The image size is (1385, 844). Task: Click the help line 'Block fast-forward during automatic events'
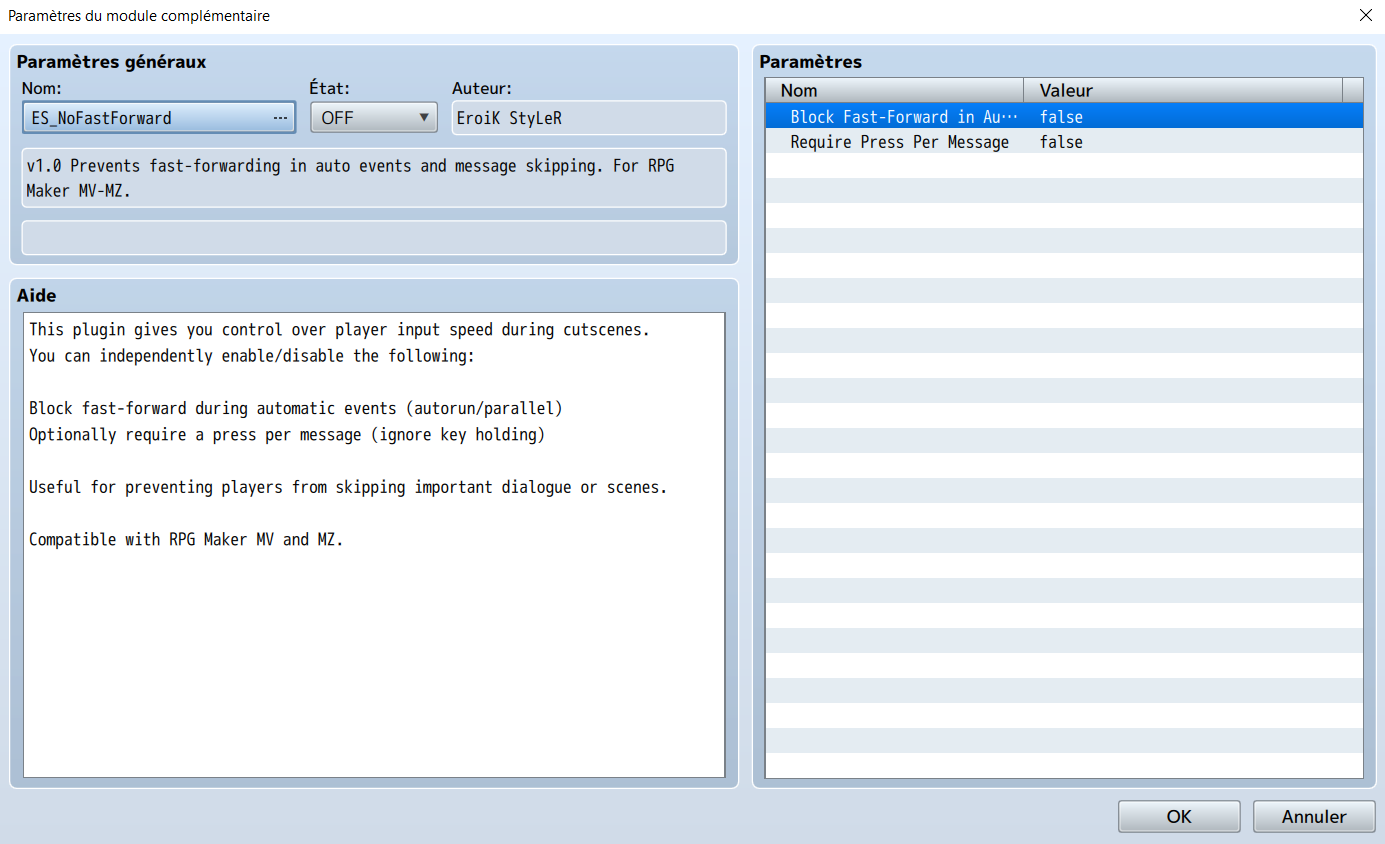tap(296, 408)
